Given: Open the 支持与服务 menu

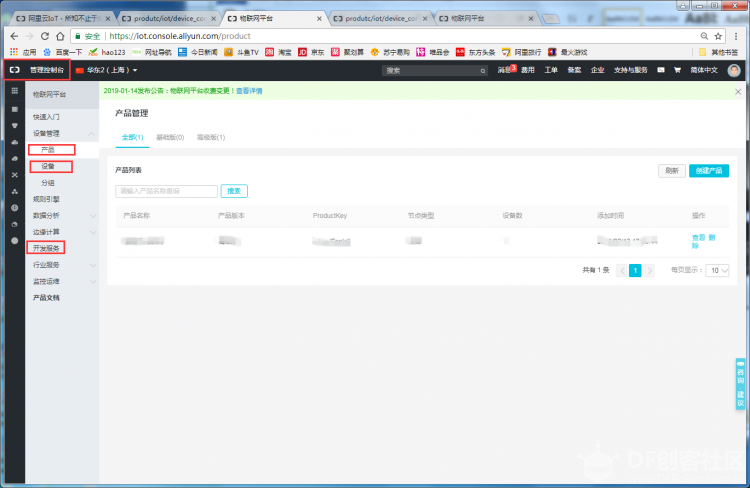Looking at the screenshot, I should pyautogui.click(x=630, y=70).
